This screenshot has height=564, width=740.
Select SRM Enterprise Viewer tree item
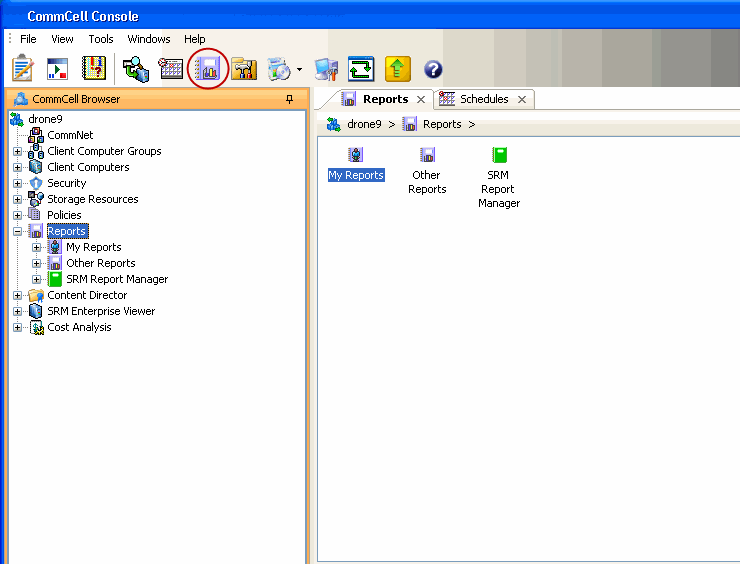click(x=101, y=311)
